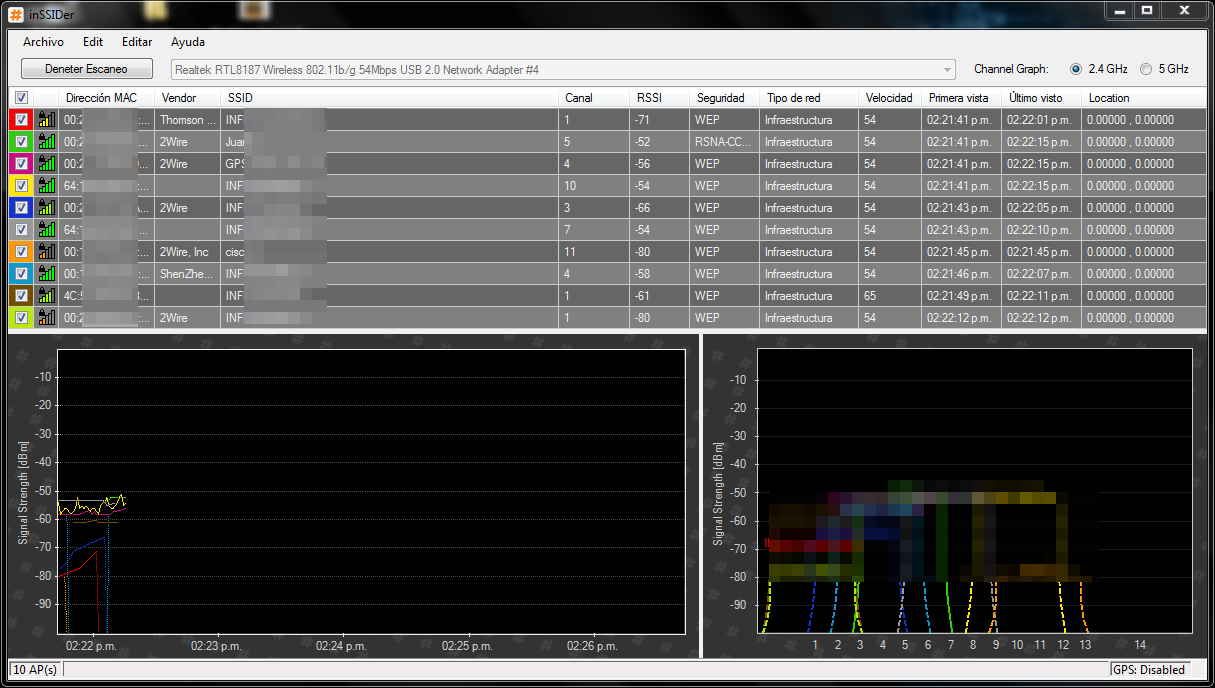Select the 5 GHz channel graph option

coord(1146,69)
